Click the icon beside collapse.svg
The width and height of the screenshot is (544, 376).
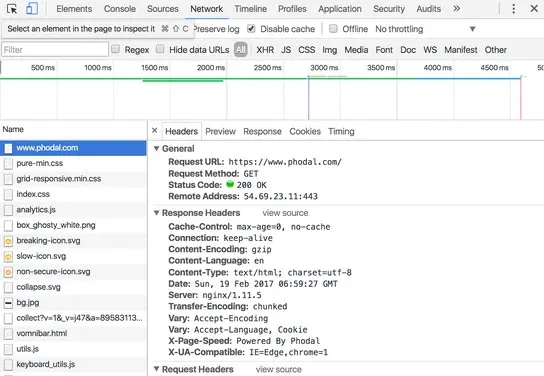[8, 287]
